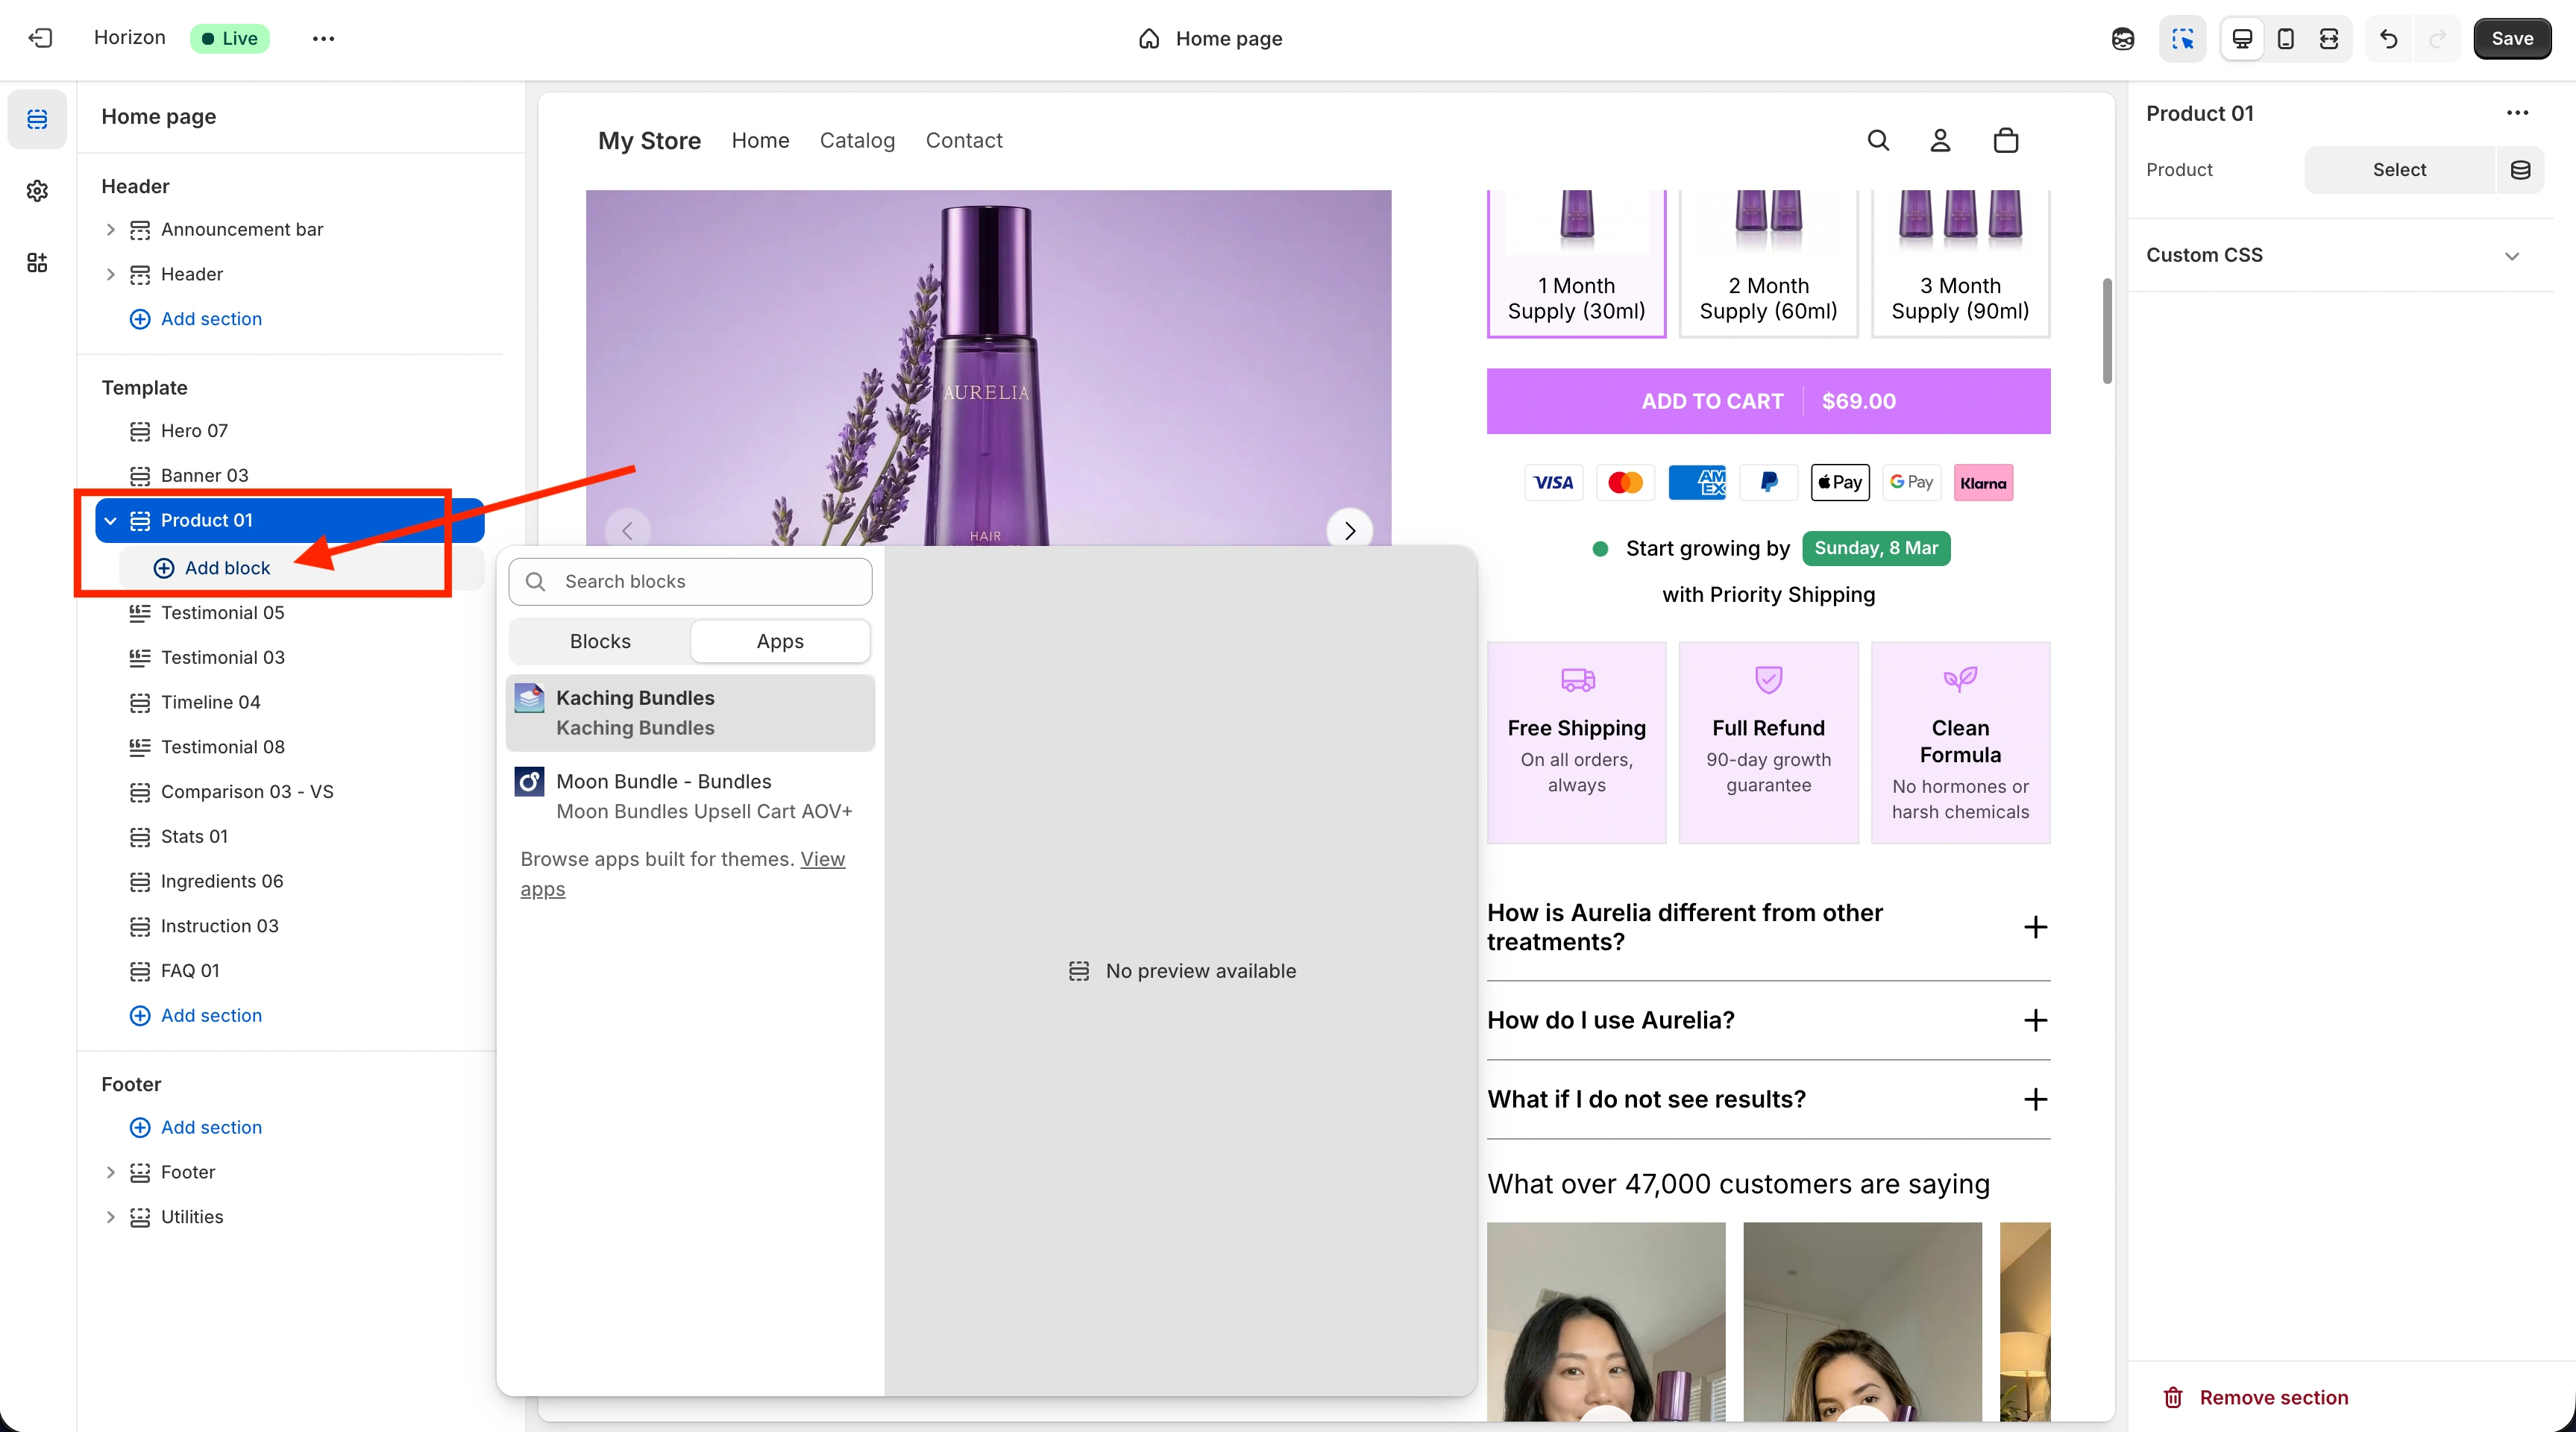The image size is (2576, 1432).
Task: Expand the Custom CSS panel
Action: (2513, 255)
